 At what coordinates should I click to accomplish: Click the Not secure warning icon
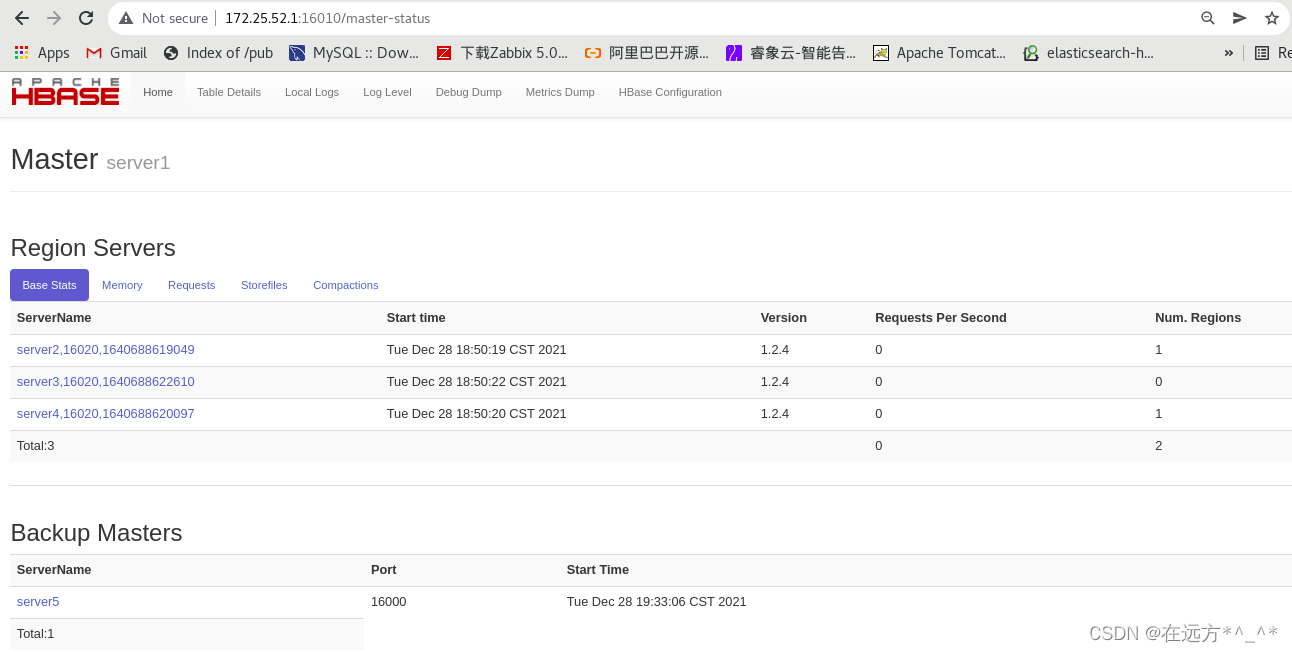(x=126, y=18)
